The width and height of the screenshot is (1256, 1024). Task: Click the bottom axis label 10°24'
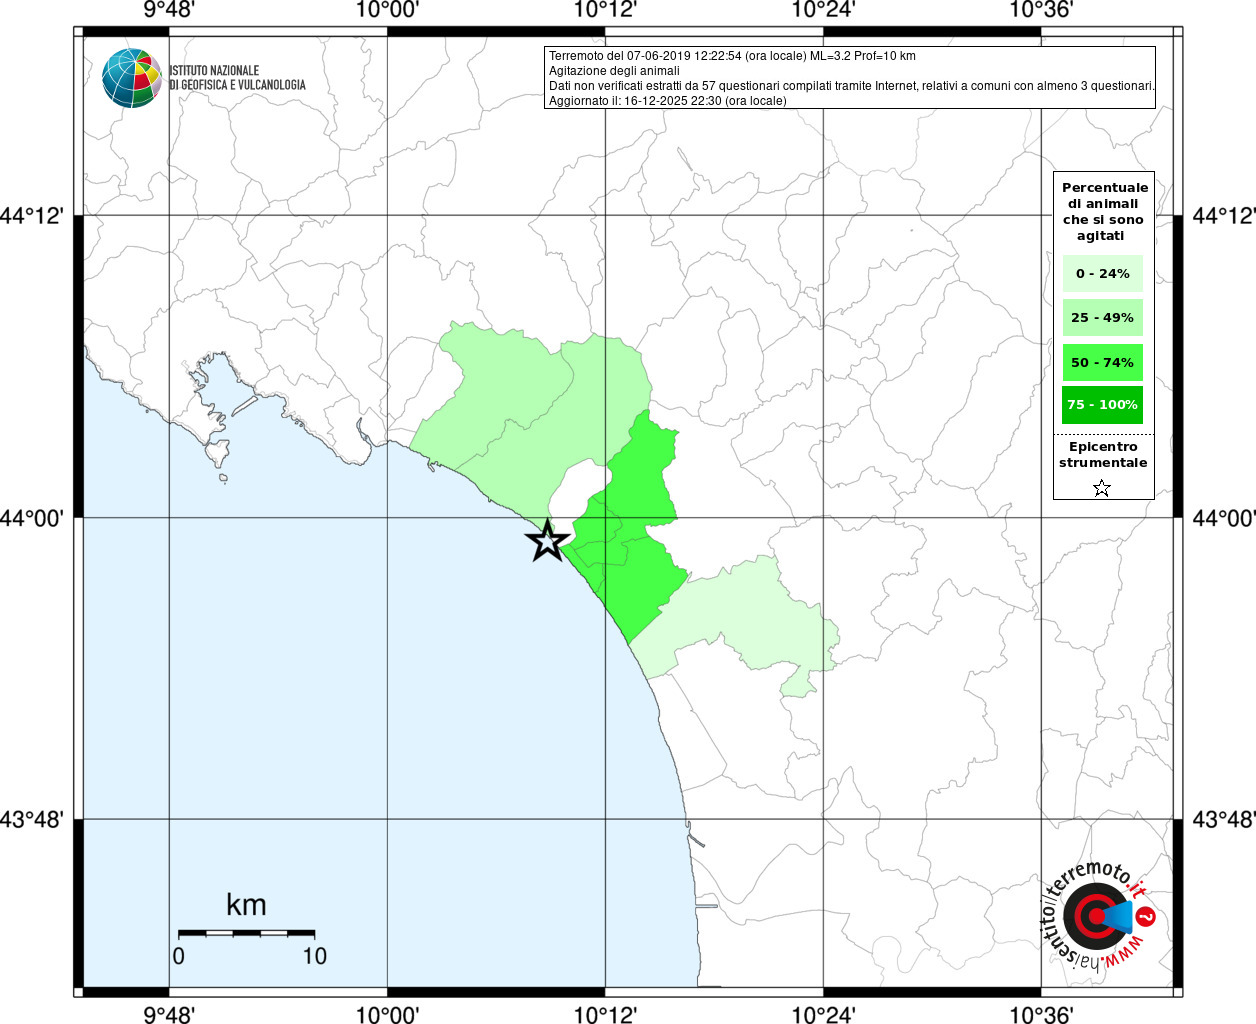823,1014
